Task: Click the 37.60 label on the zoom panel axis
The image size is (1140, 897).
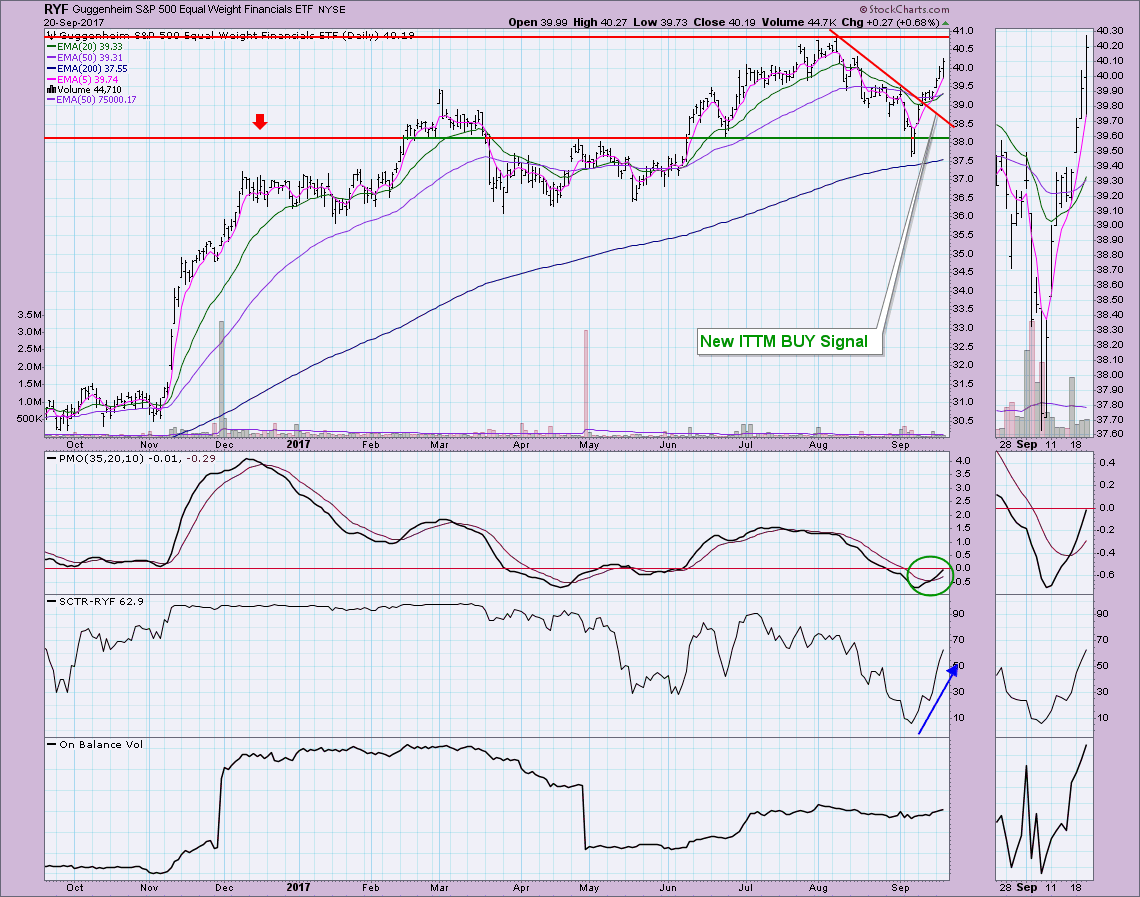Action: tap(1109, 434)
